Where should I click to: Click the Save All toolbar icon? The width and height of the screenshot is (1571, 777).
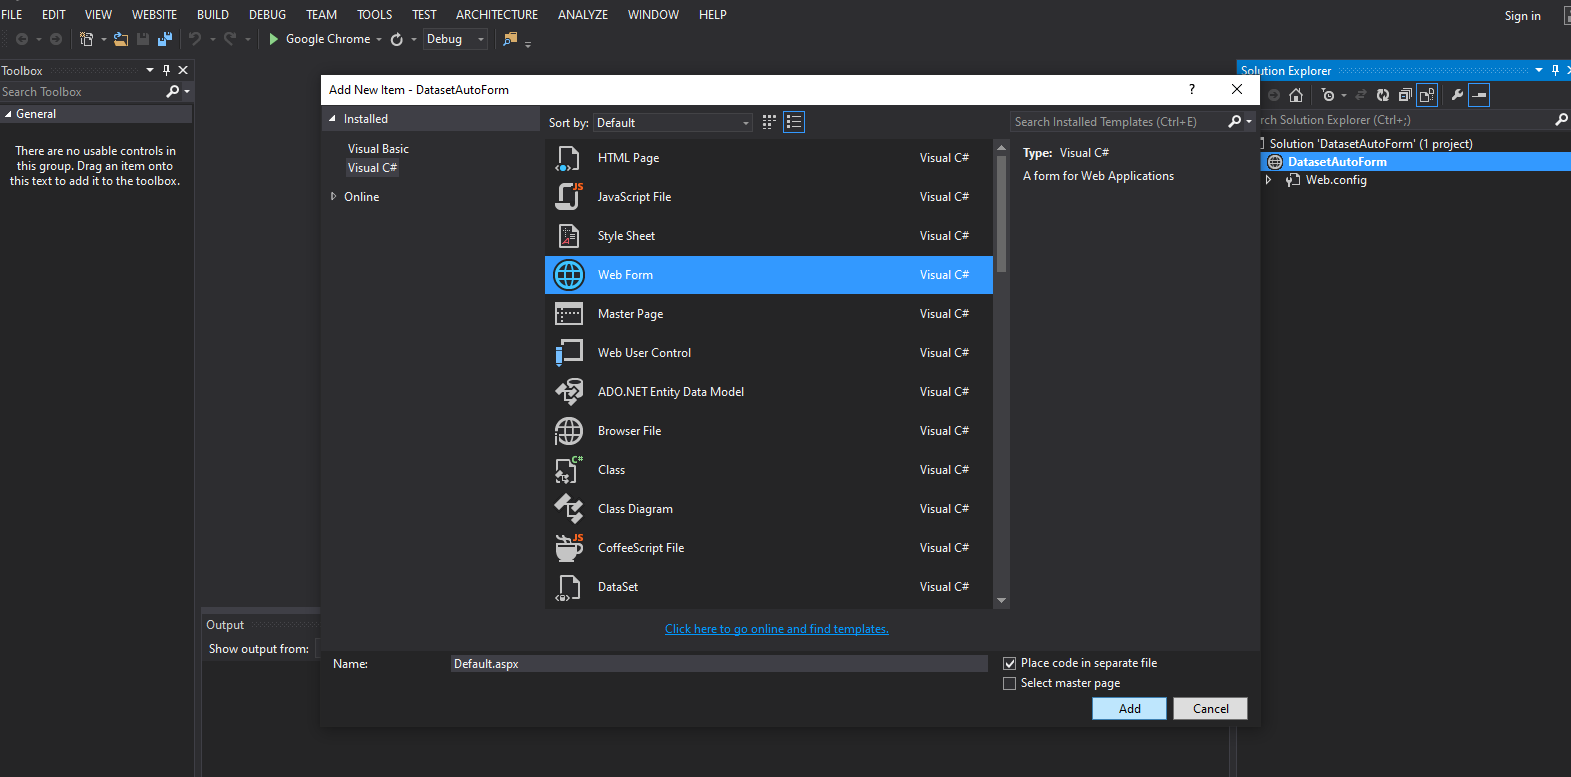(x=165, y=39)
